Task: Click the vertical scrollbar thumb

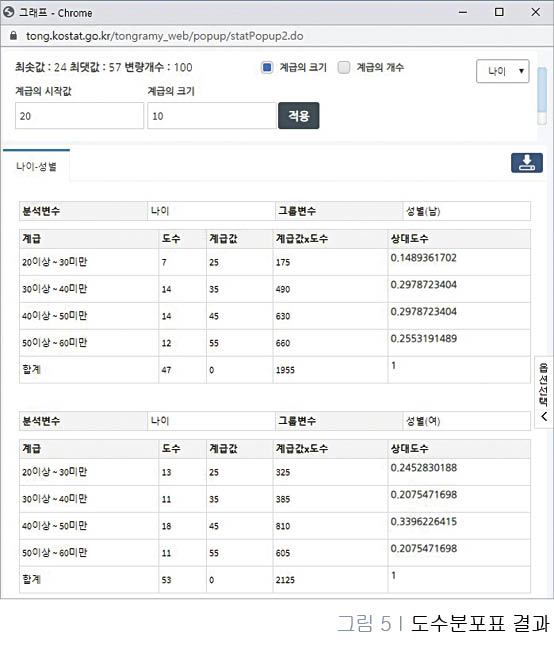Action: tap(542, 90)
